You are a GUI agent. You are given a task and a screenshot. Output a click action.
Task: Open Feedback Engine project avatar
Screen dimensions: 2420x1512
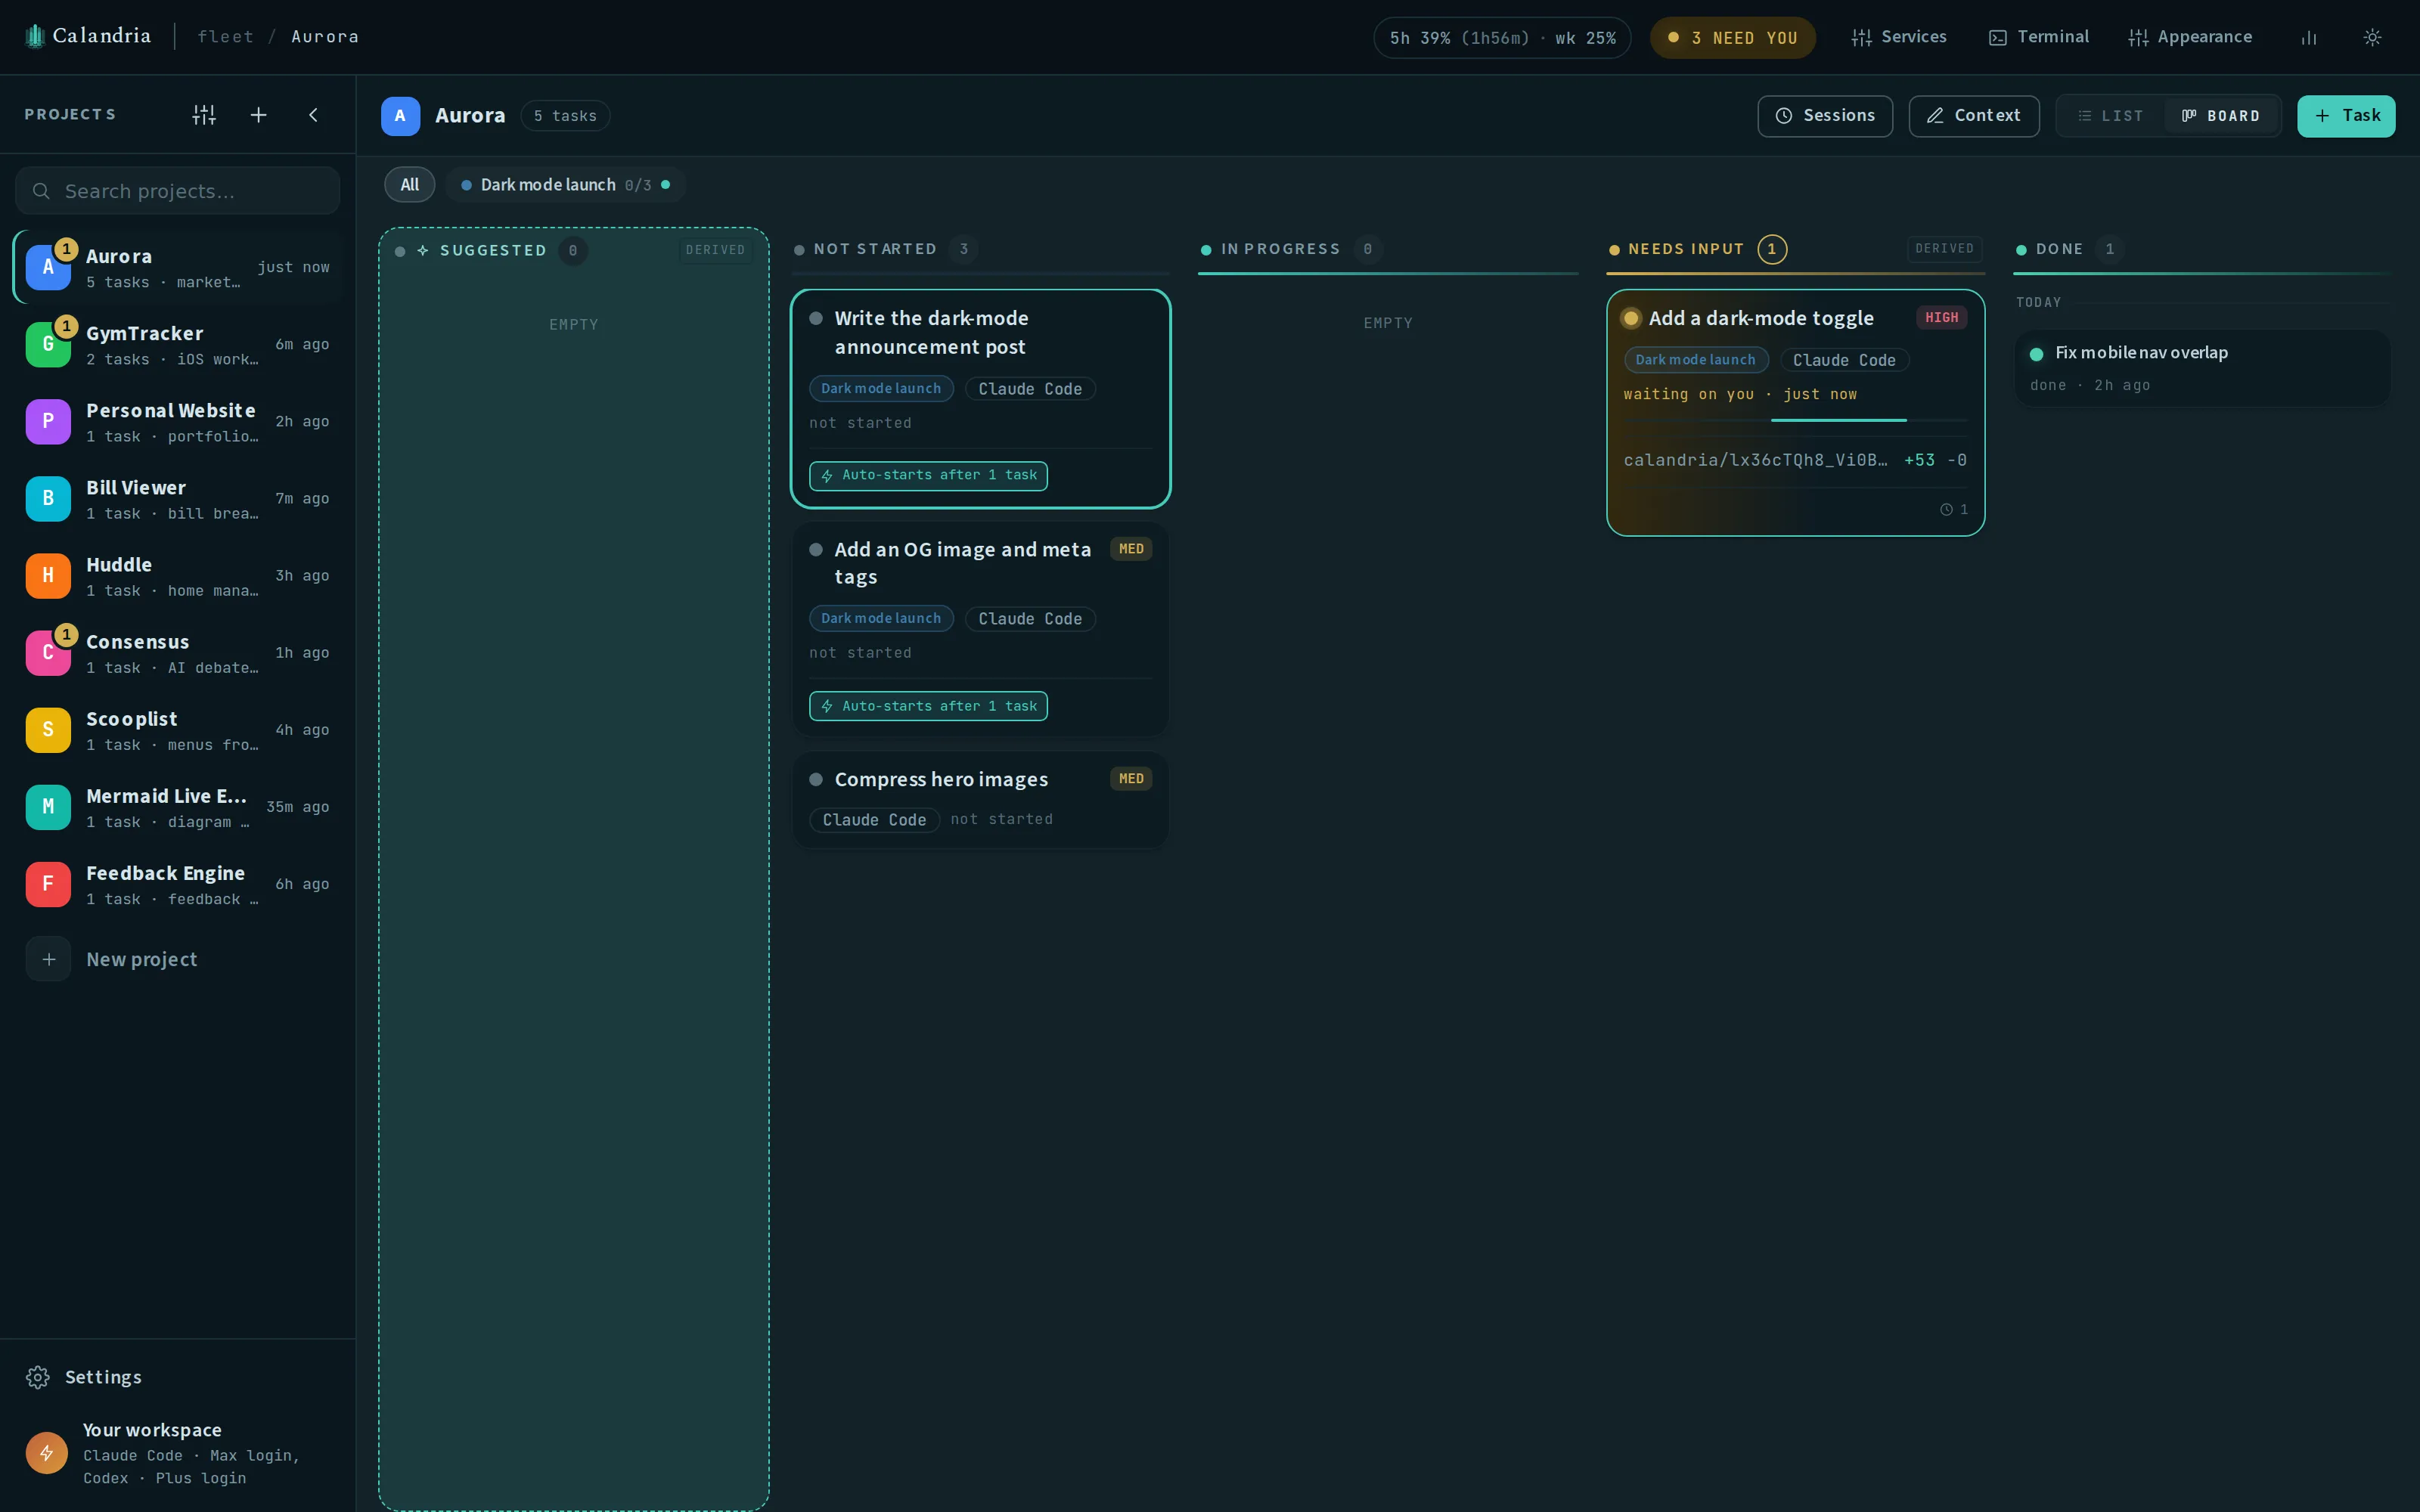pyautogui.click(x=48, y=884)
